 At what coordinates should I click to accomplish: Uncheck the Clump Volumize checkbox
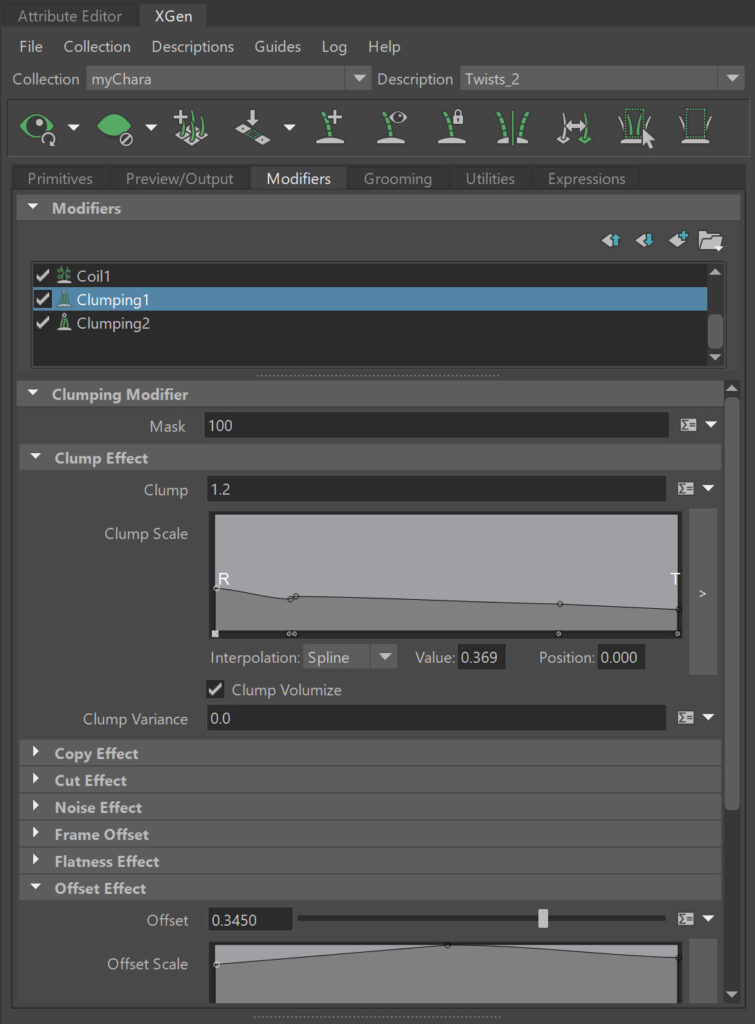pos(215,690)
